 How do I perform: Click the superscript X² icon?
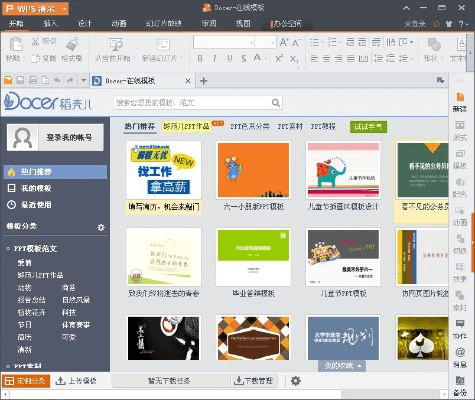tap(279, 58)
